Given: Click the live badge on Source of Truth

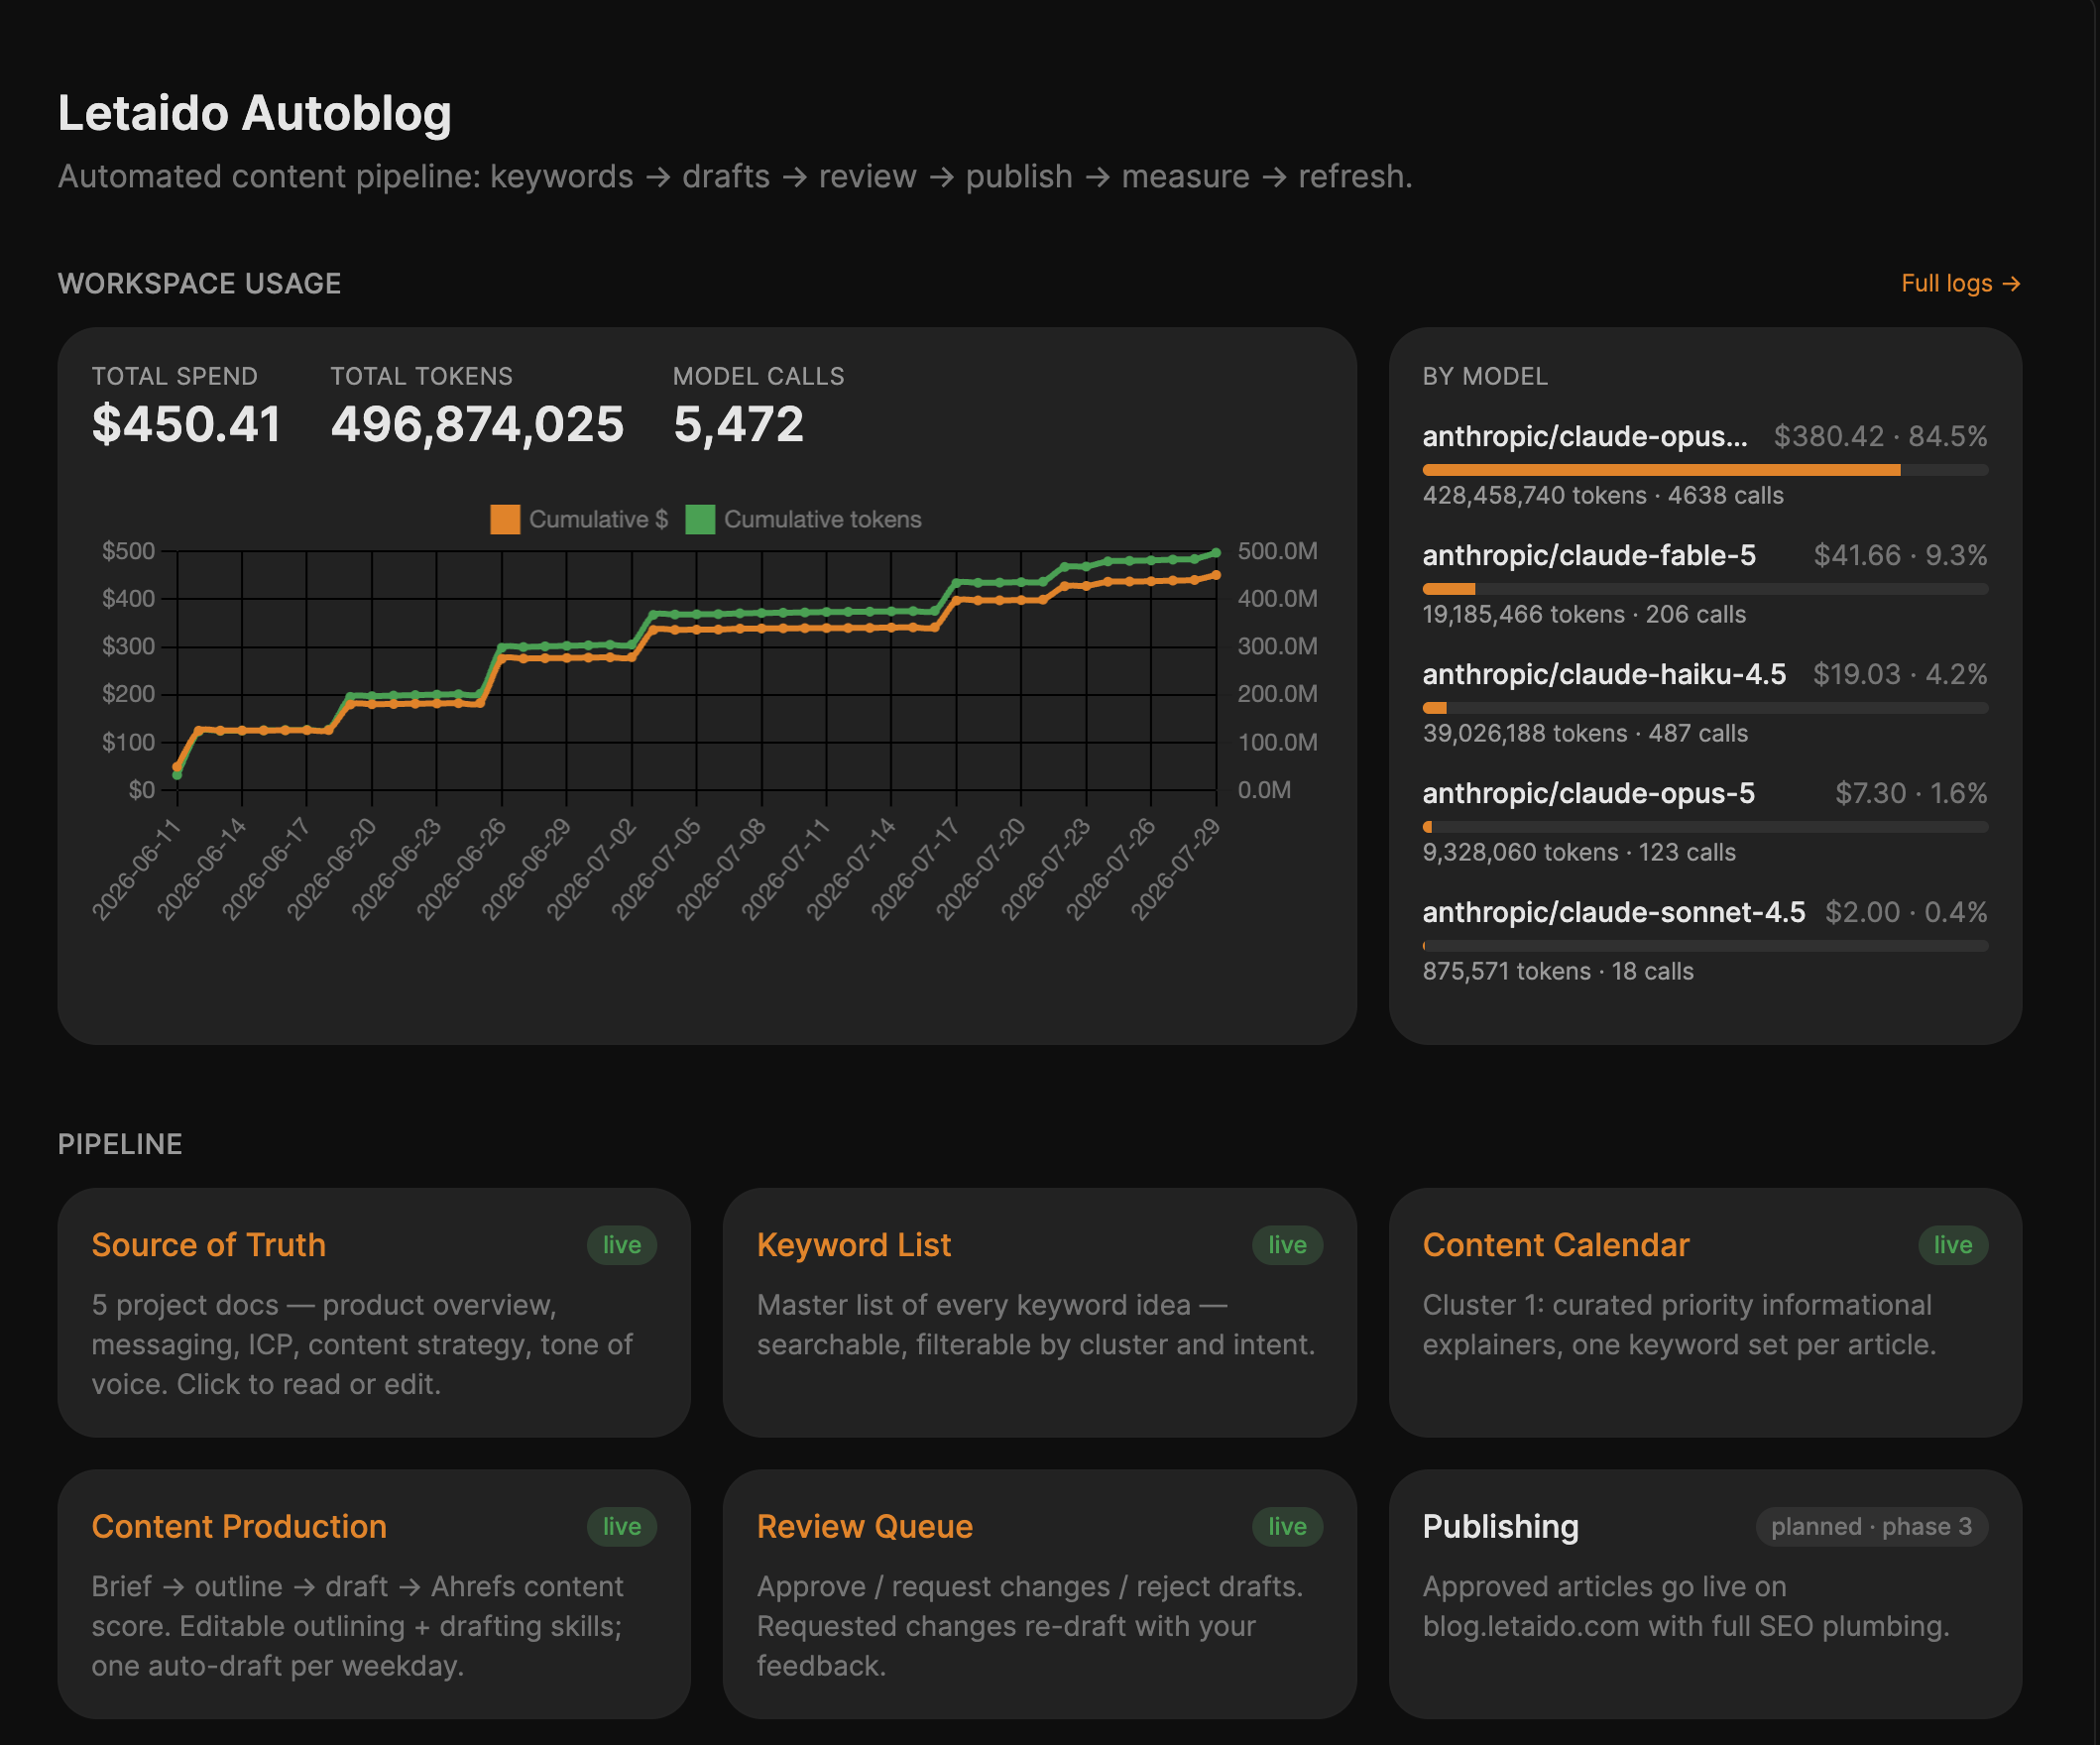Looking at the screenshot, I should click(x=621, y=1245).
